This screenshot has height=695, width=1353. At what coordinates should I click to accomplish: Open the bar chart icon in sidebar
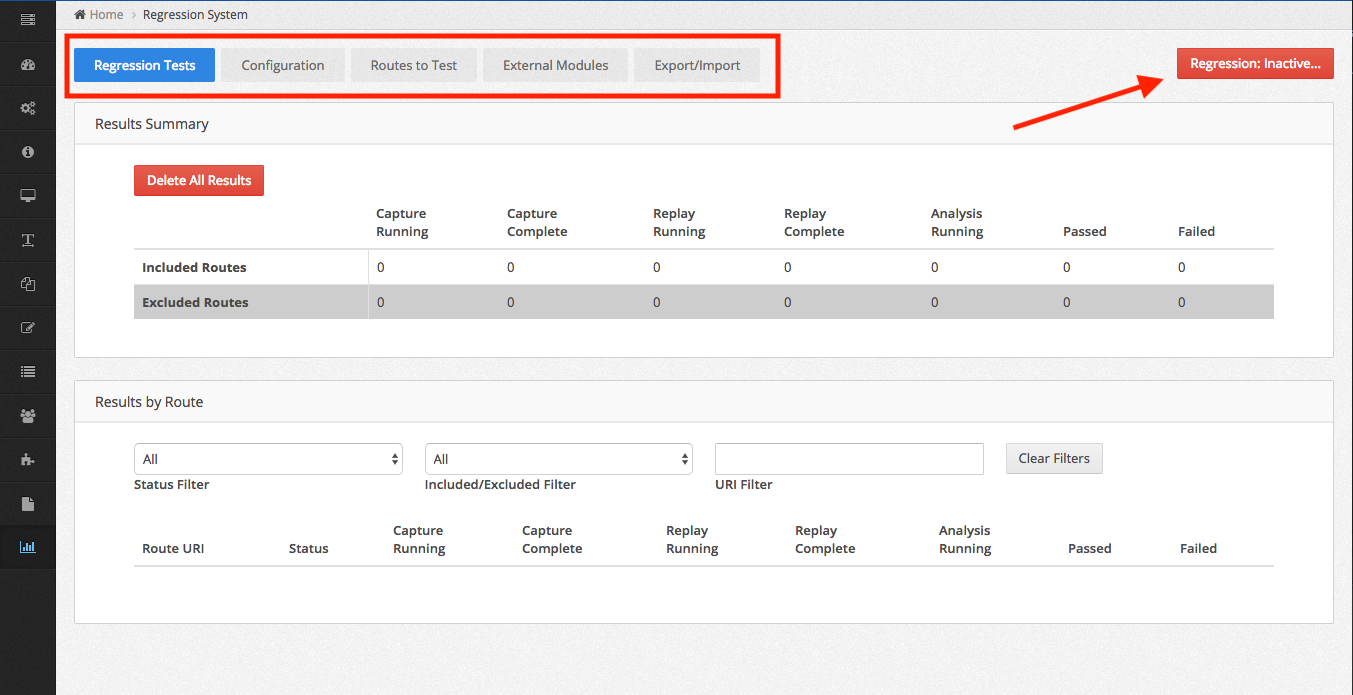click(x=28, y=548)
